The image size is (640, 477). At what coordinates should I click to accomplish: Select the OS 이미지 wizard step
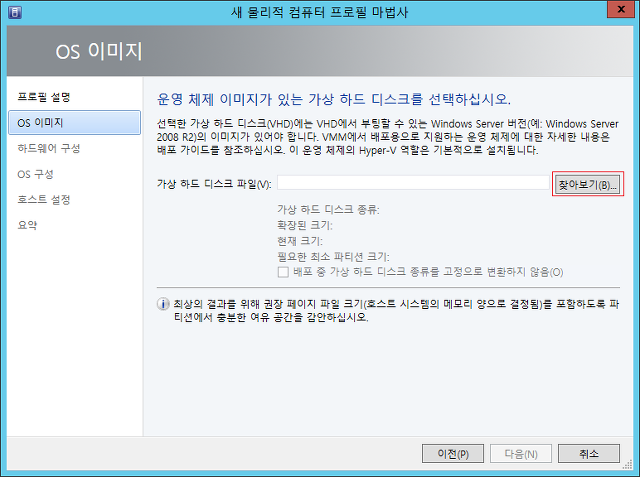pyautogui.click(x=74, y=122)
